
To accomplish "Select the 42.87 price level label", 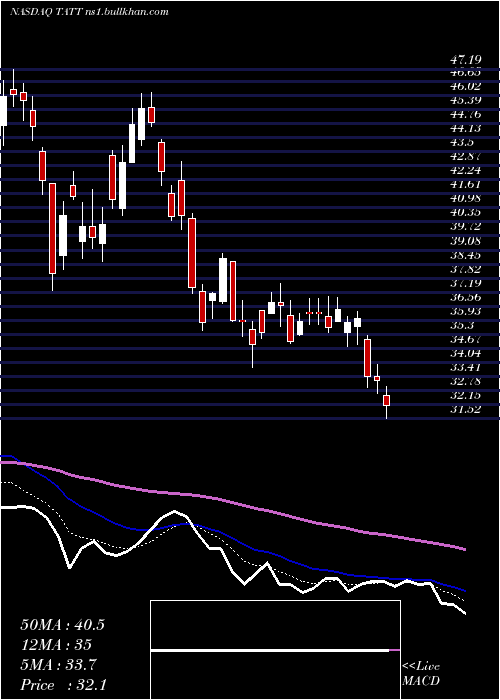I will 465,157.
